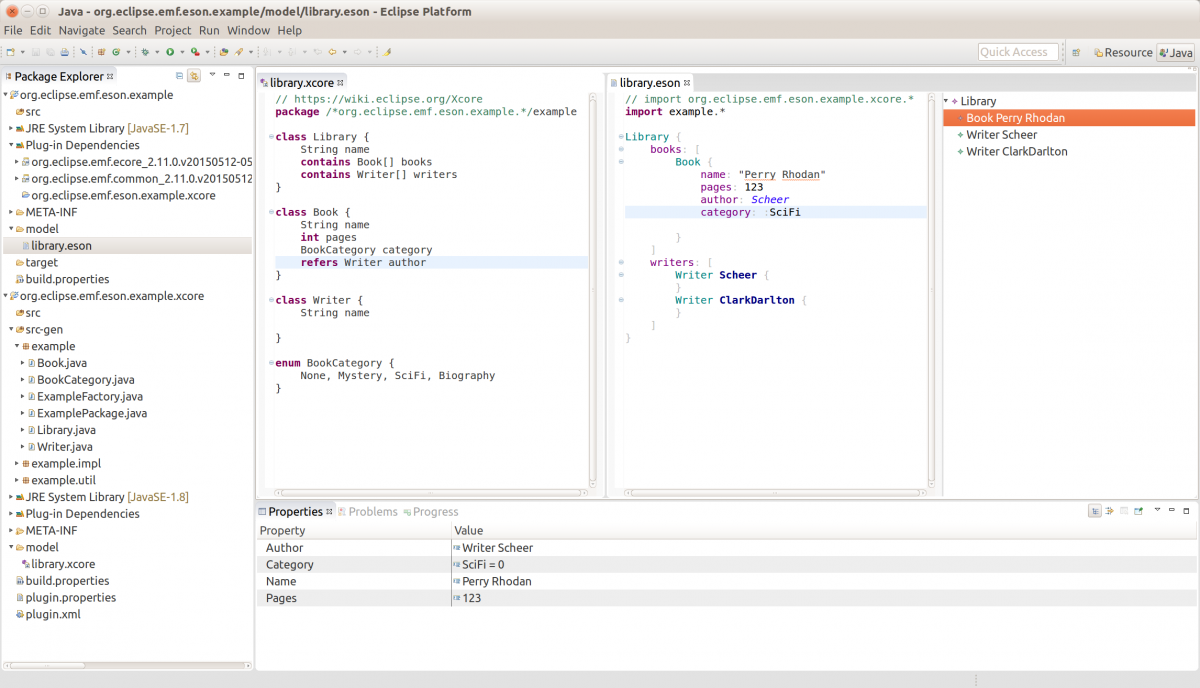Expand the example.impl package node
Image resolution: width=1200 pixels, height=688 pixels.
17,463
